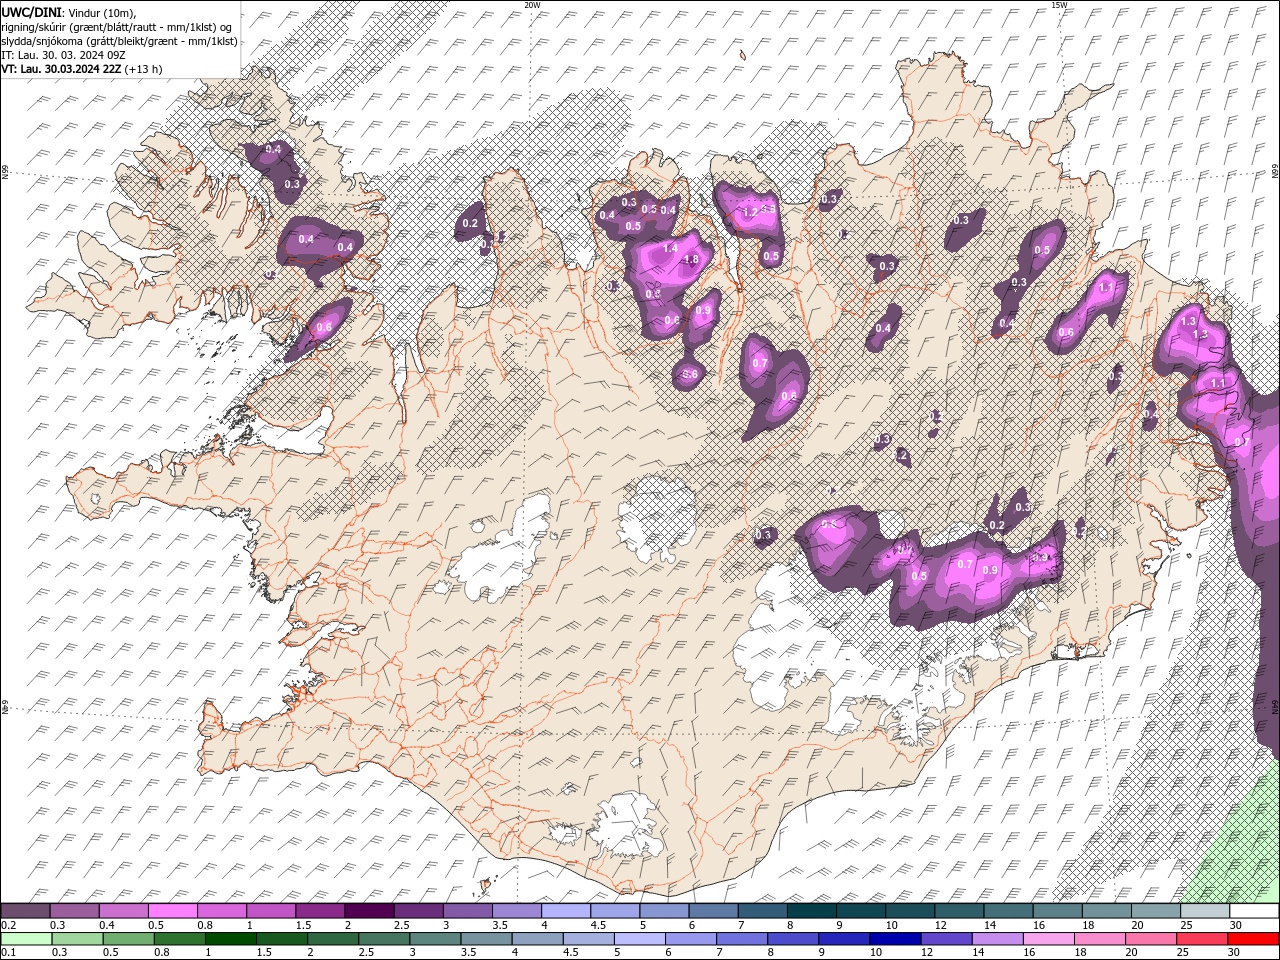Click the 1.8 snowfall value on the map
This screenshot has width=1280, height=960.
tap(691, 260)
